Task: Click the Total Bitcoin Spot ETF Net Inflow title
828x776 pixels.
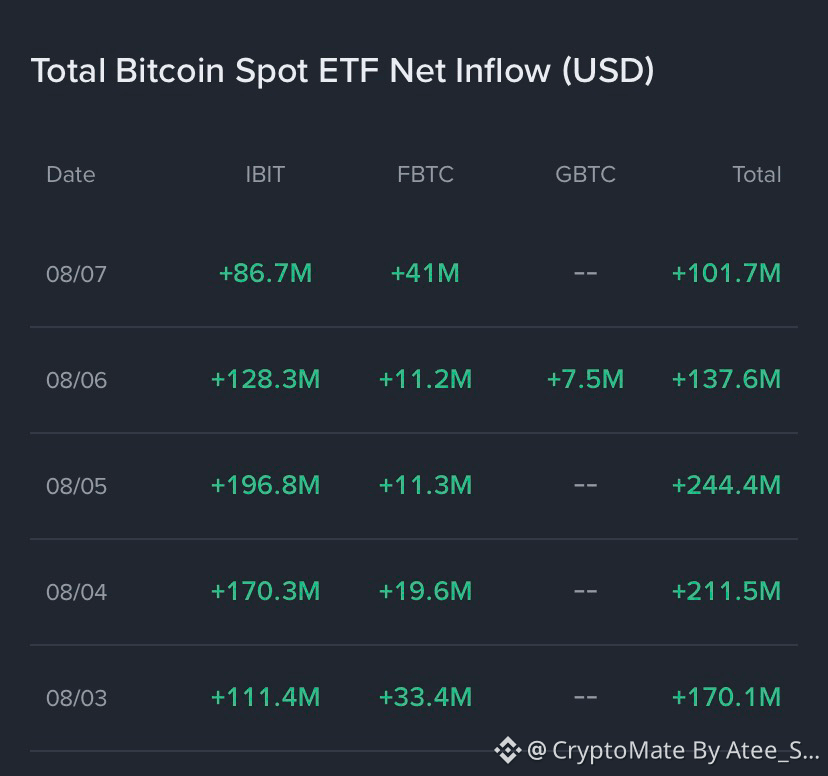Action: pos(343,71)
